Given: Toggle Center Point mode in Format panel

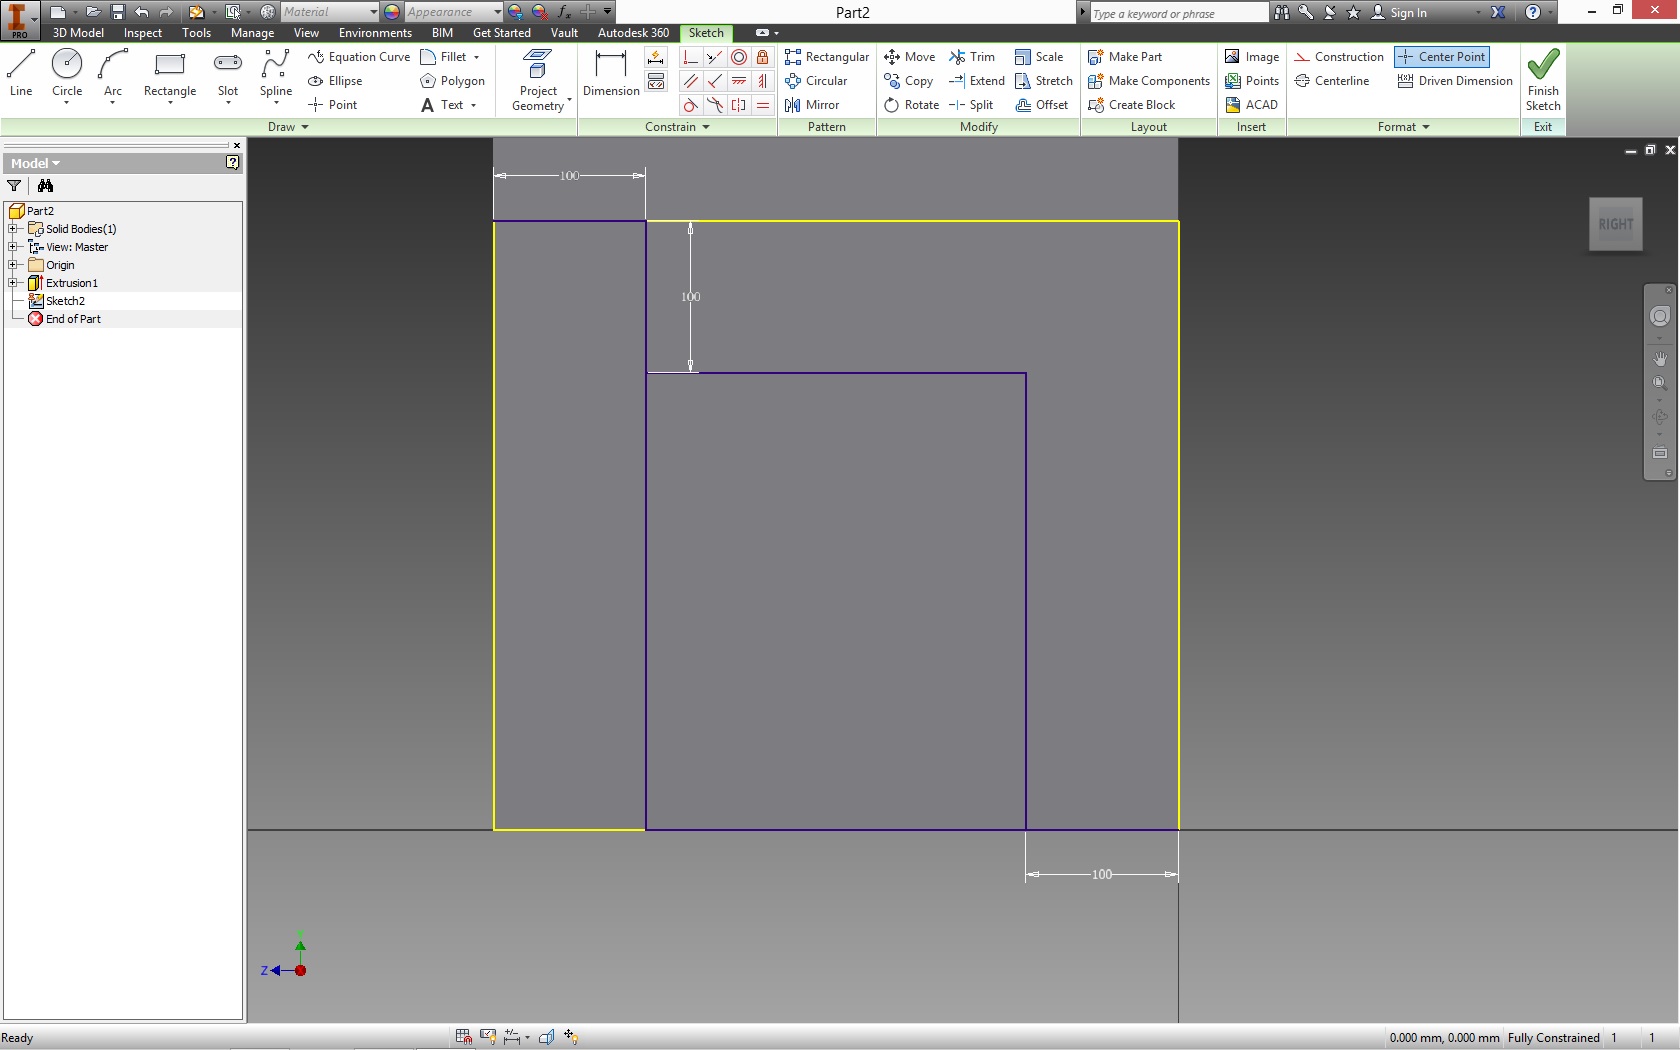Looking at the screenshot, I should click(x=1441, y=57).
